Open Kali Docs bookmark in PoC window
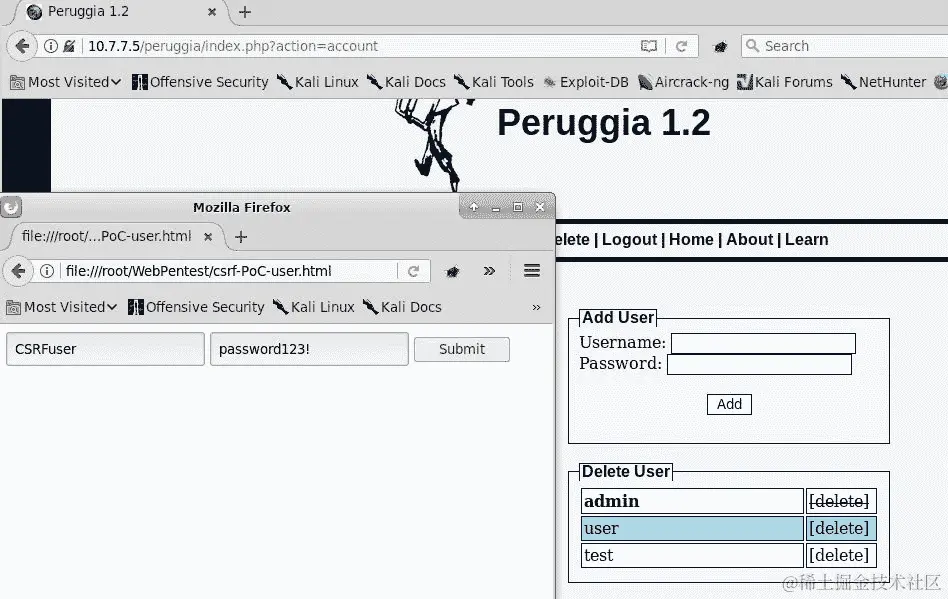Image resolution: width=948 pixels, height=599 pixels. tap(402, 307)
